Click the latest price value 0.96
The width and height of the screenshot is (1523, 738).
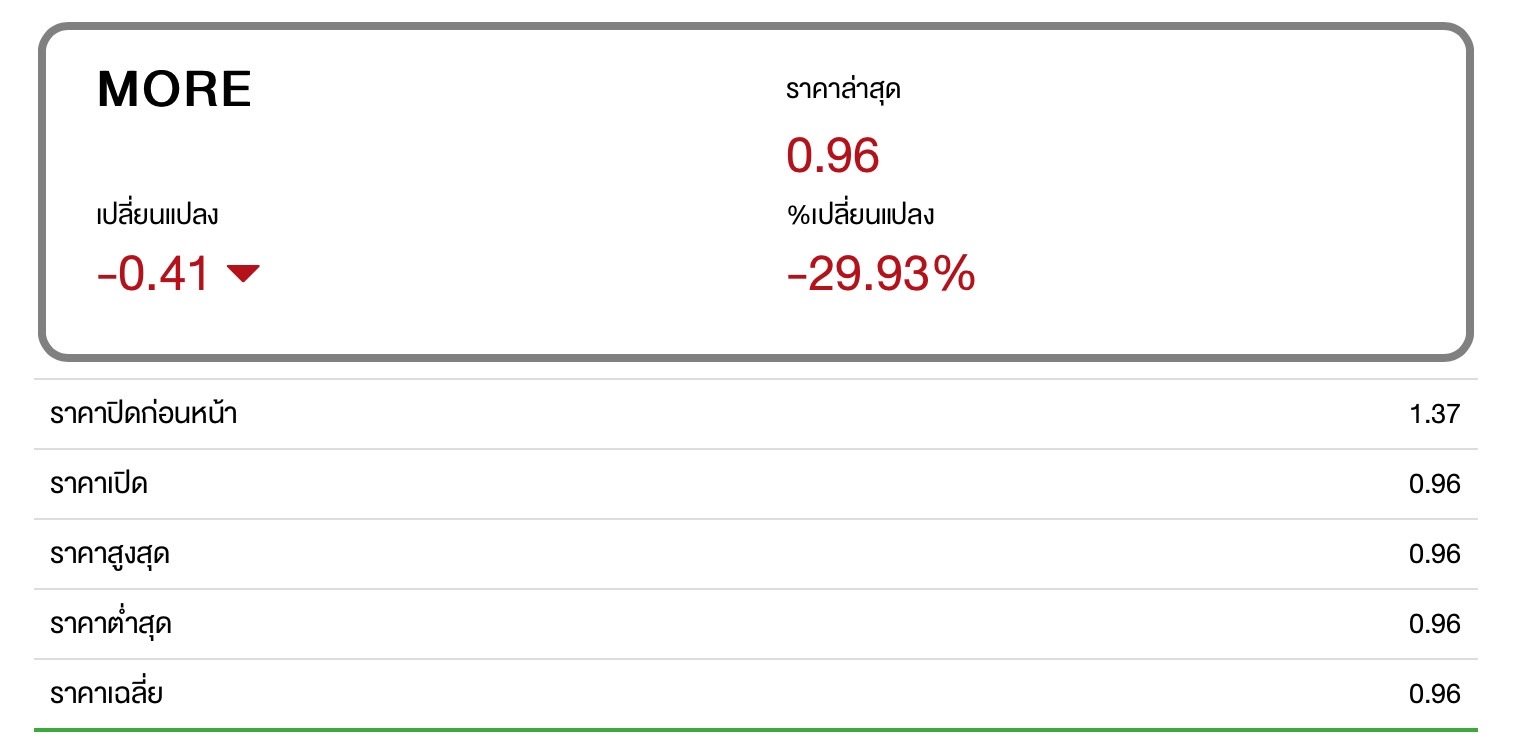coord(833,156)
